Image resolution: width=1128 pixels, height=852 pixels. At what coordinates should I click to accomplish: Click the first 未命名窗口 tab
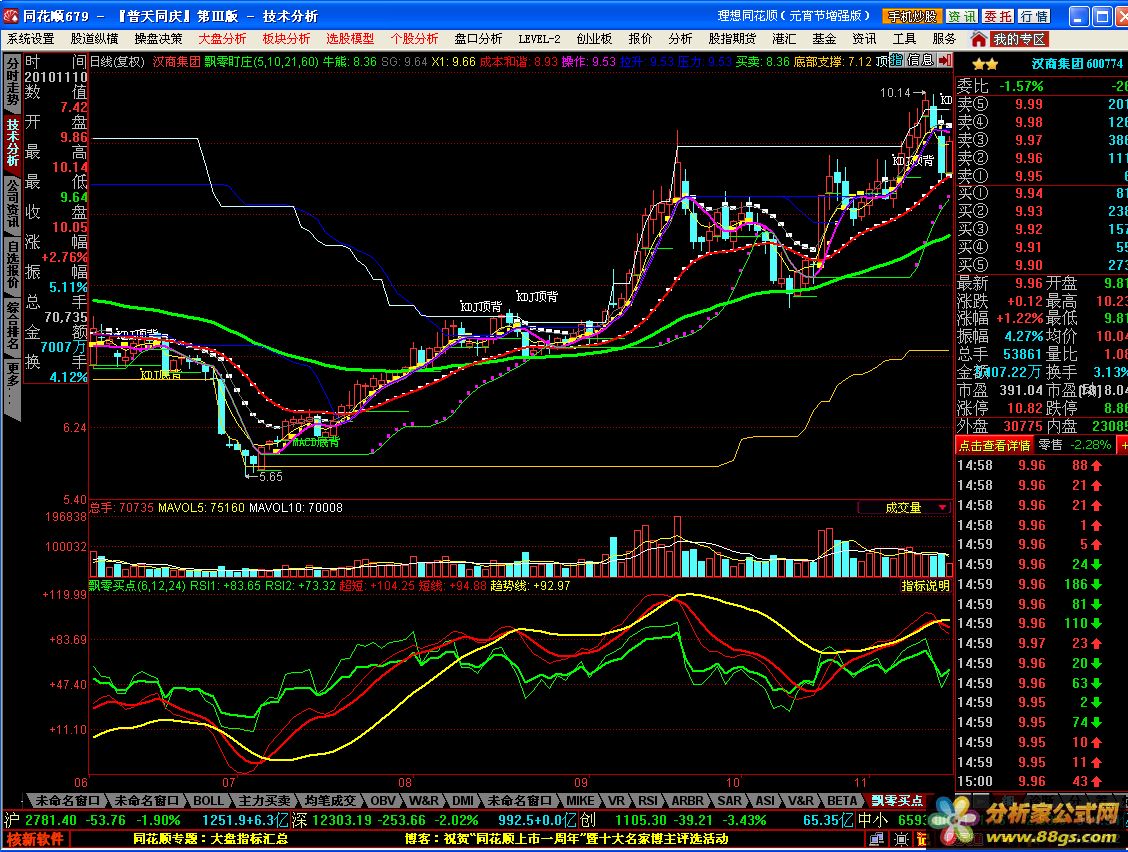pos(67,800)
